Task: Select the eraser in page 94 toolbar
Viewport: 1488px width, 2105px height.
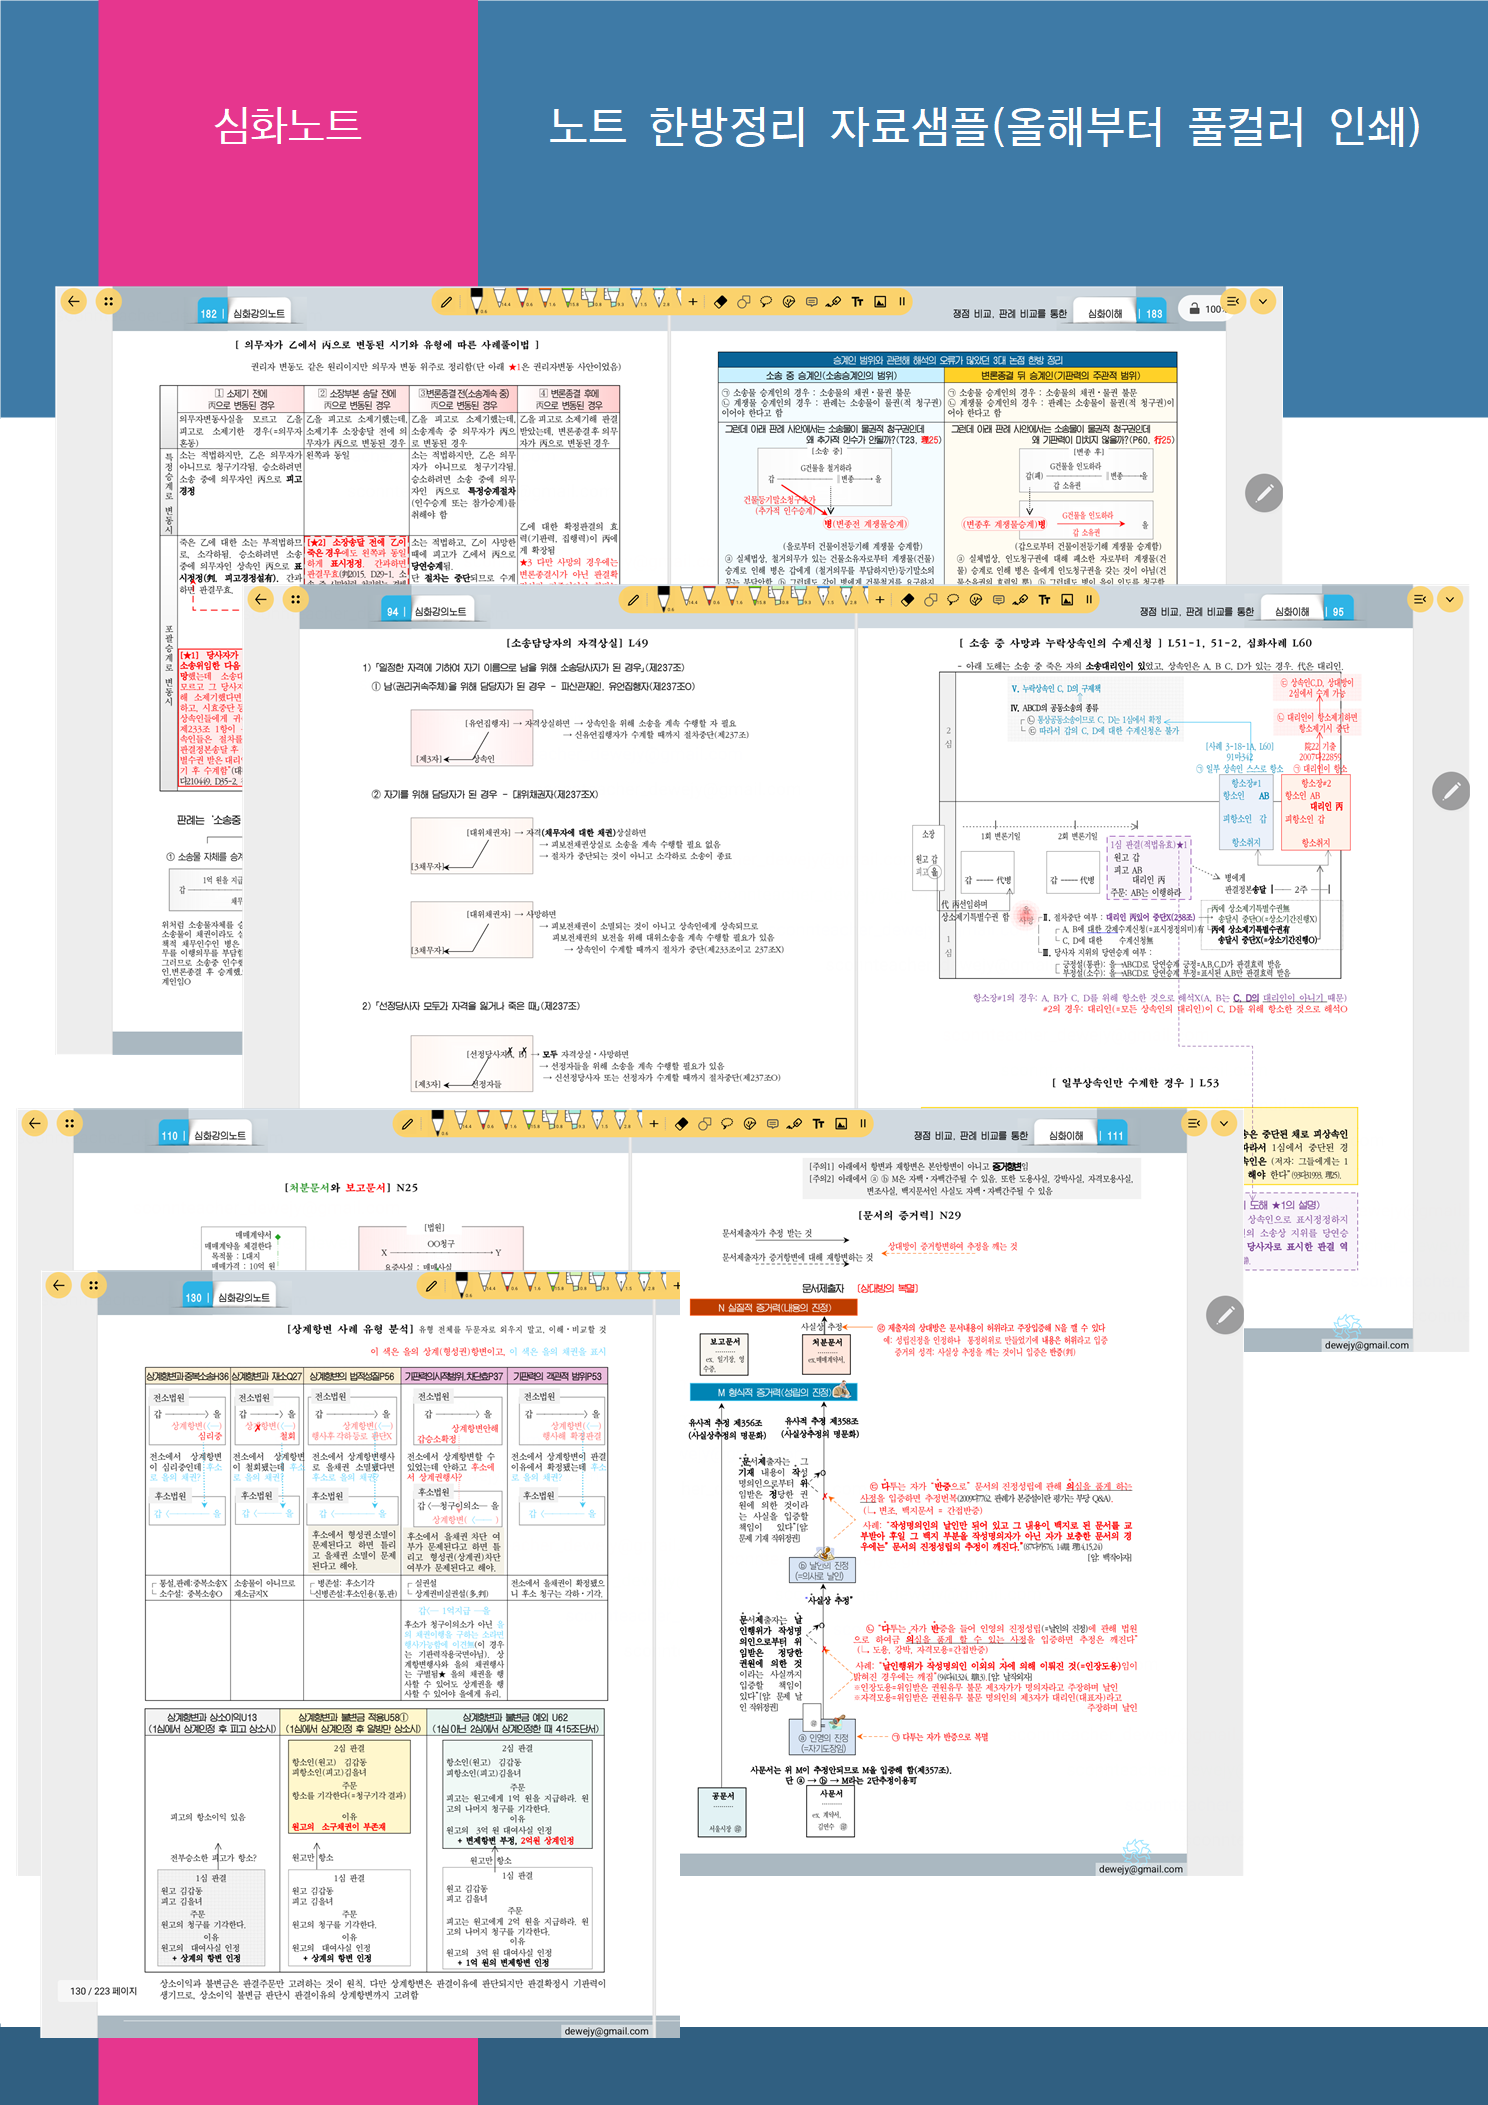Action: click(x=907, y=599)
